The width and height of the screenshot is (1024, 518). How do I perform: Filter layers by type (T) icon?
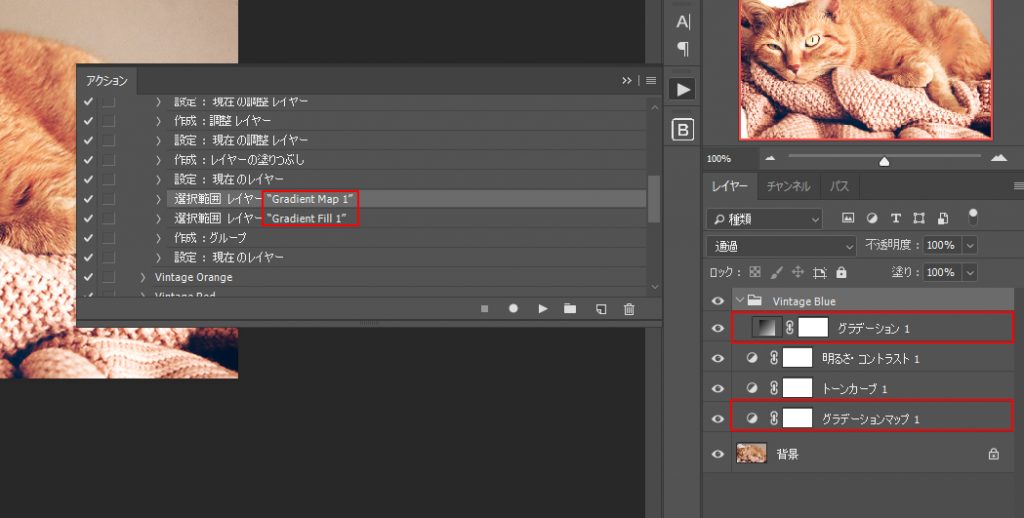pyautogui.click(x=895, y=218)
